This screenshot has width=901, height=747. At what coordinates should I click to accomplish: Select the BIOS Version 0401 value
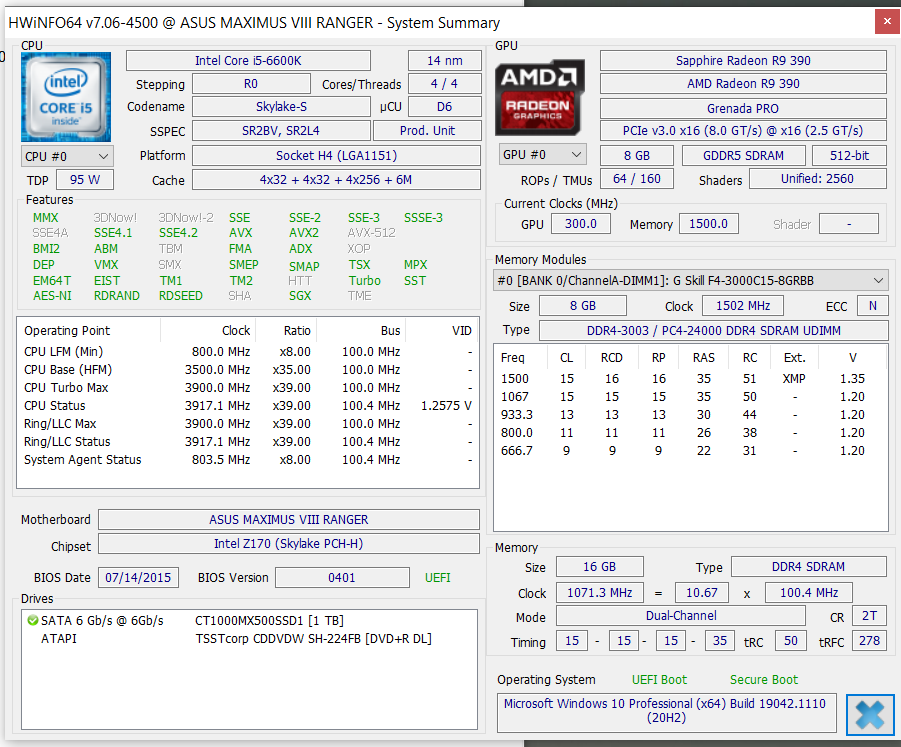342,577
